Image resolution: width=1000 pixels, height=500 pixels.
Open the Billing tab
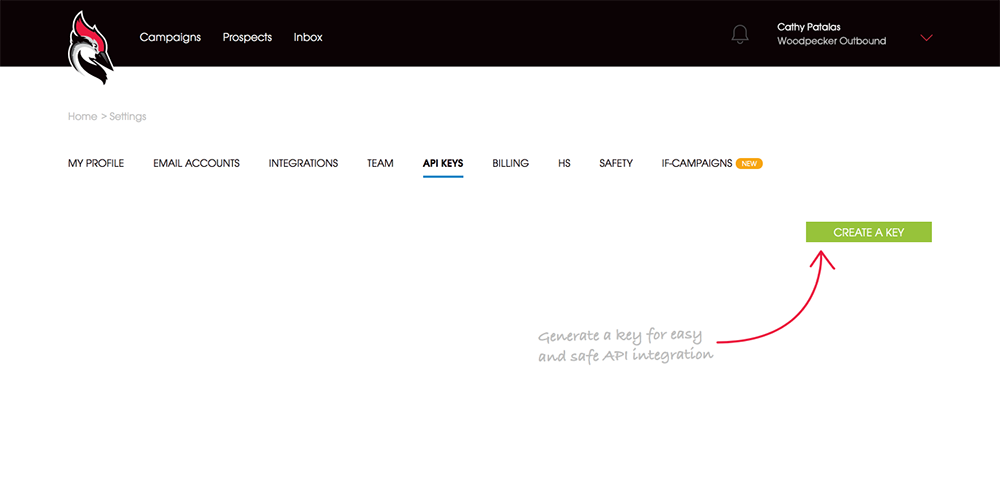coord(510,163)
